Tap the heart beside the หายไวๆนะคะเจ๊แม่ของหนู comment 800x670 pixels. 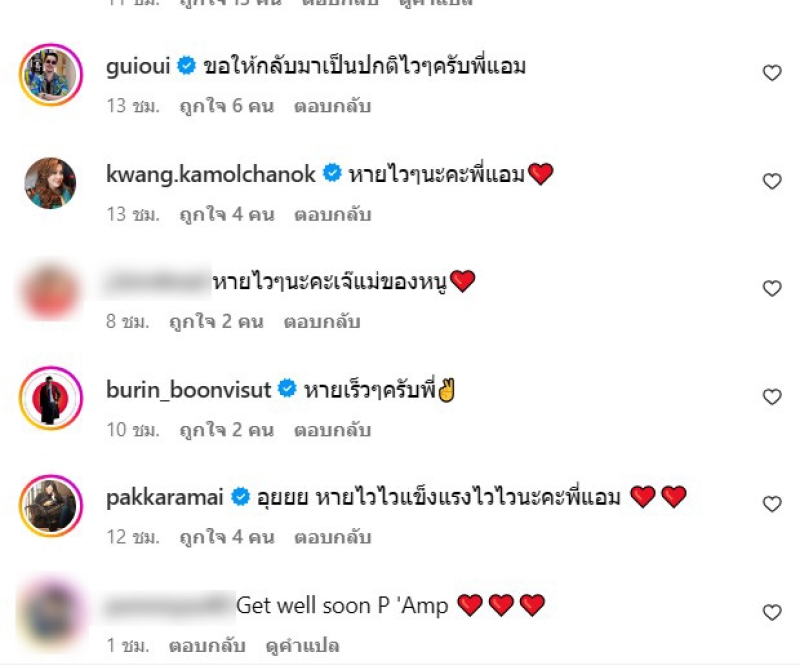pyautogui.click(x=772, y=289)
